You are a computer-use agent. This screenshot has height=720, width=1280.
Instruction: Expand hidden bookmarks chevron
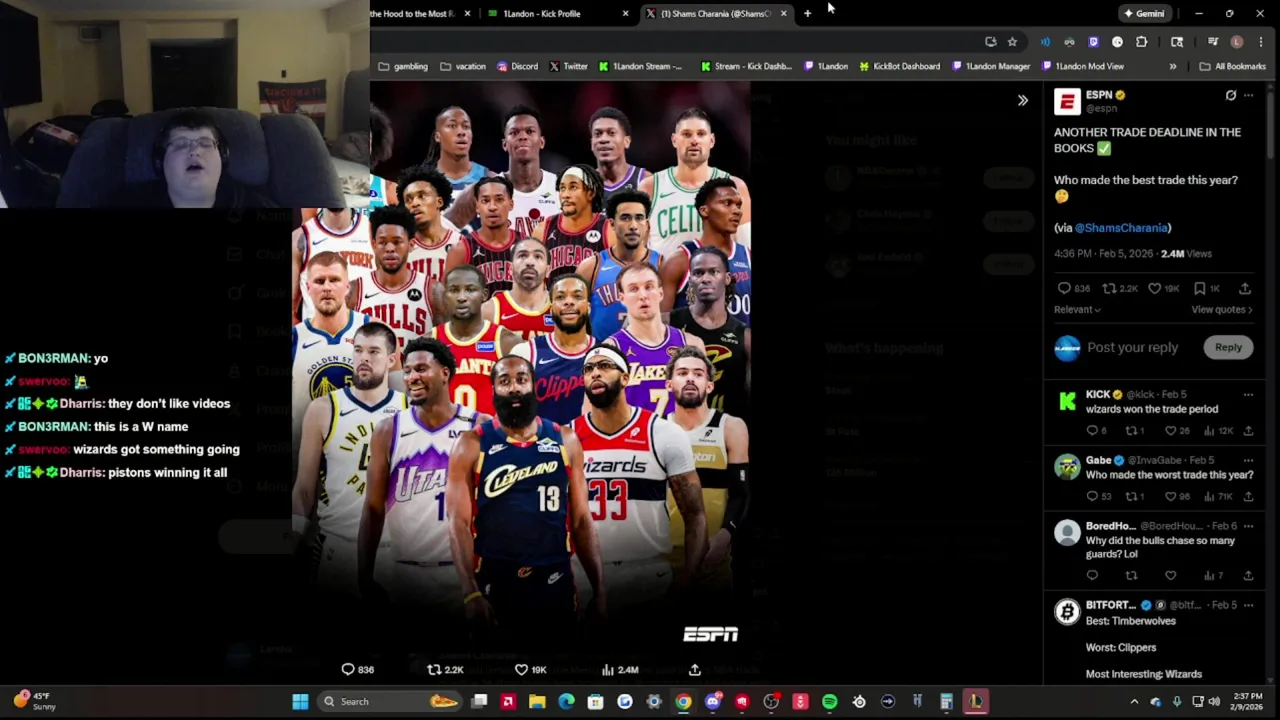point(1172,66)
